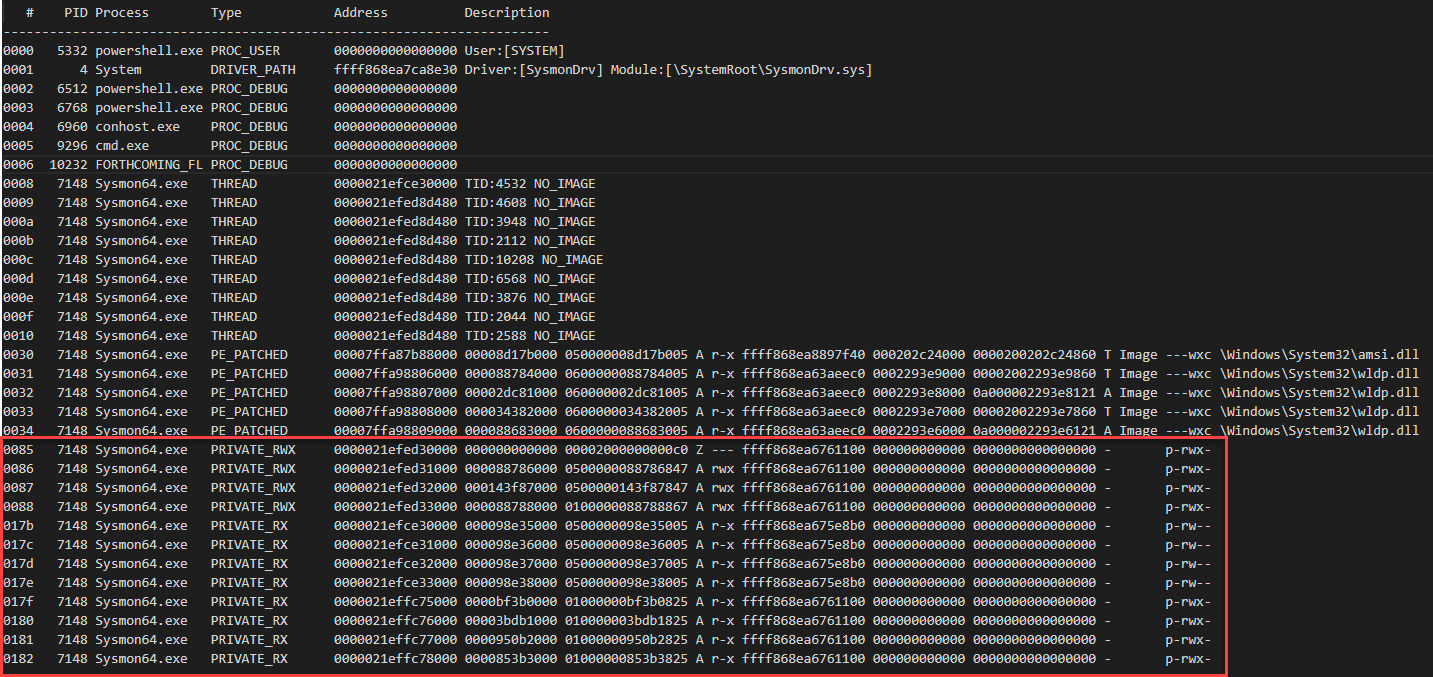Click the PRIVATE_RX row at 0000021effc75000
This screenshot has width=1433, height=677.
(300, 601)
